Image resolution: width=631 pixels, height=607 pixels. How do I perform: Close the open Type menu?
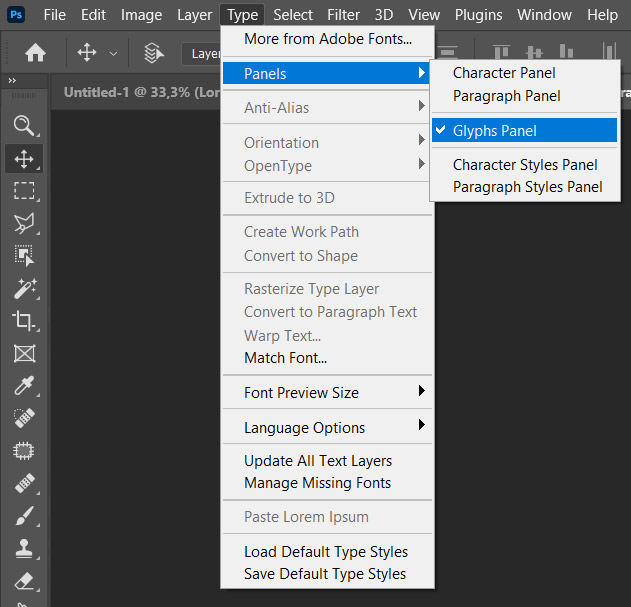[242, 15]
